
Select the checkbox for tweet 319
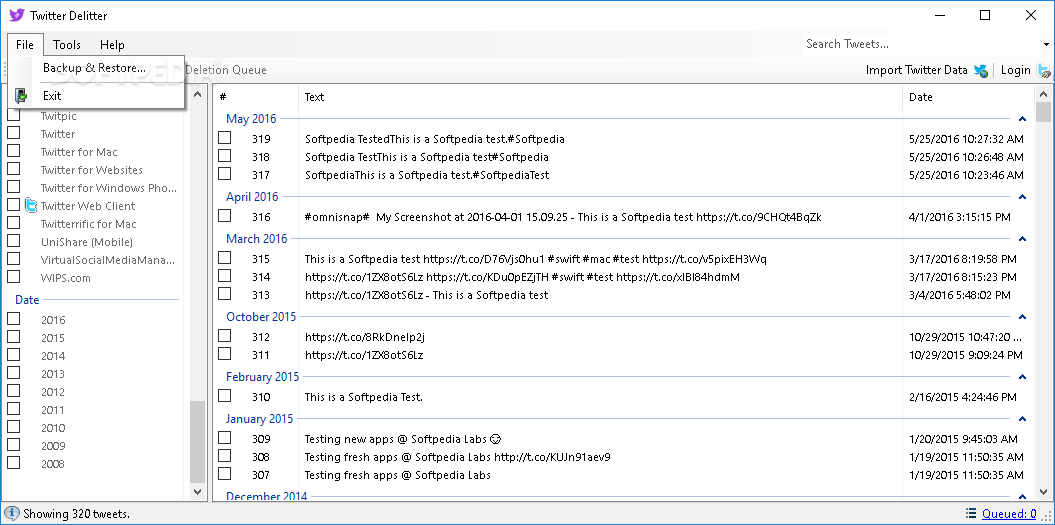(225, 138)
